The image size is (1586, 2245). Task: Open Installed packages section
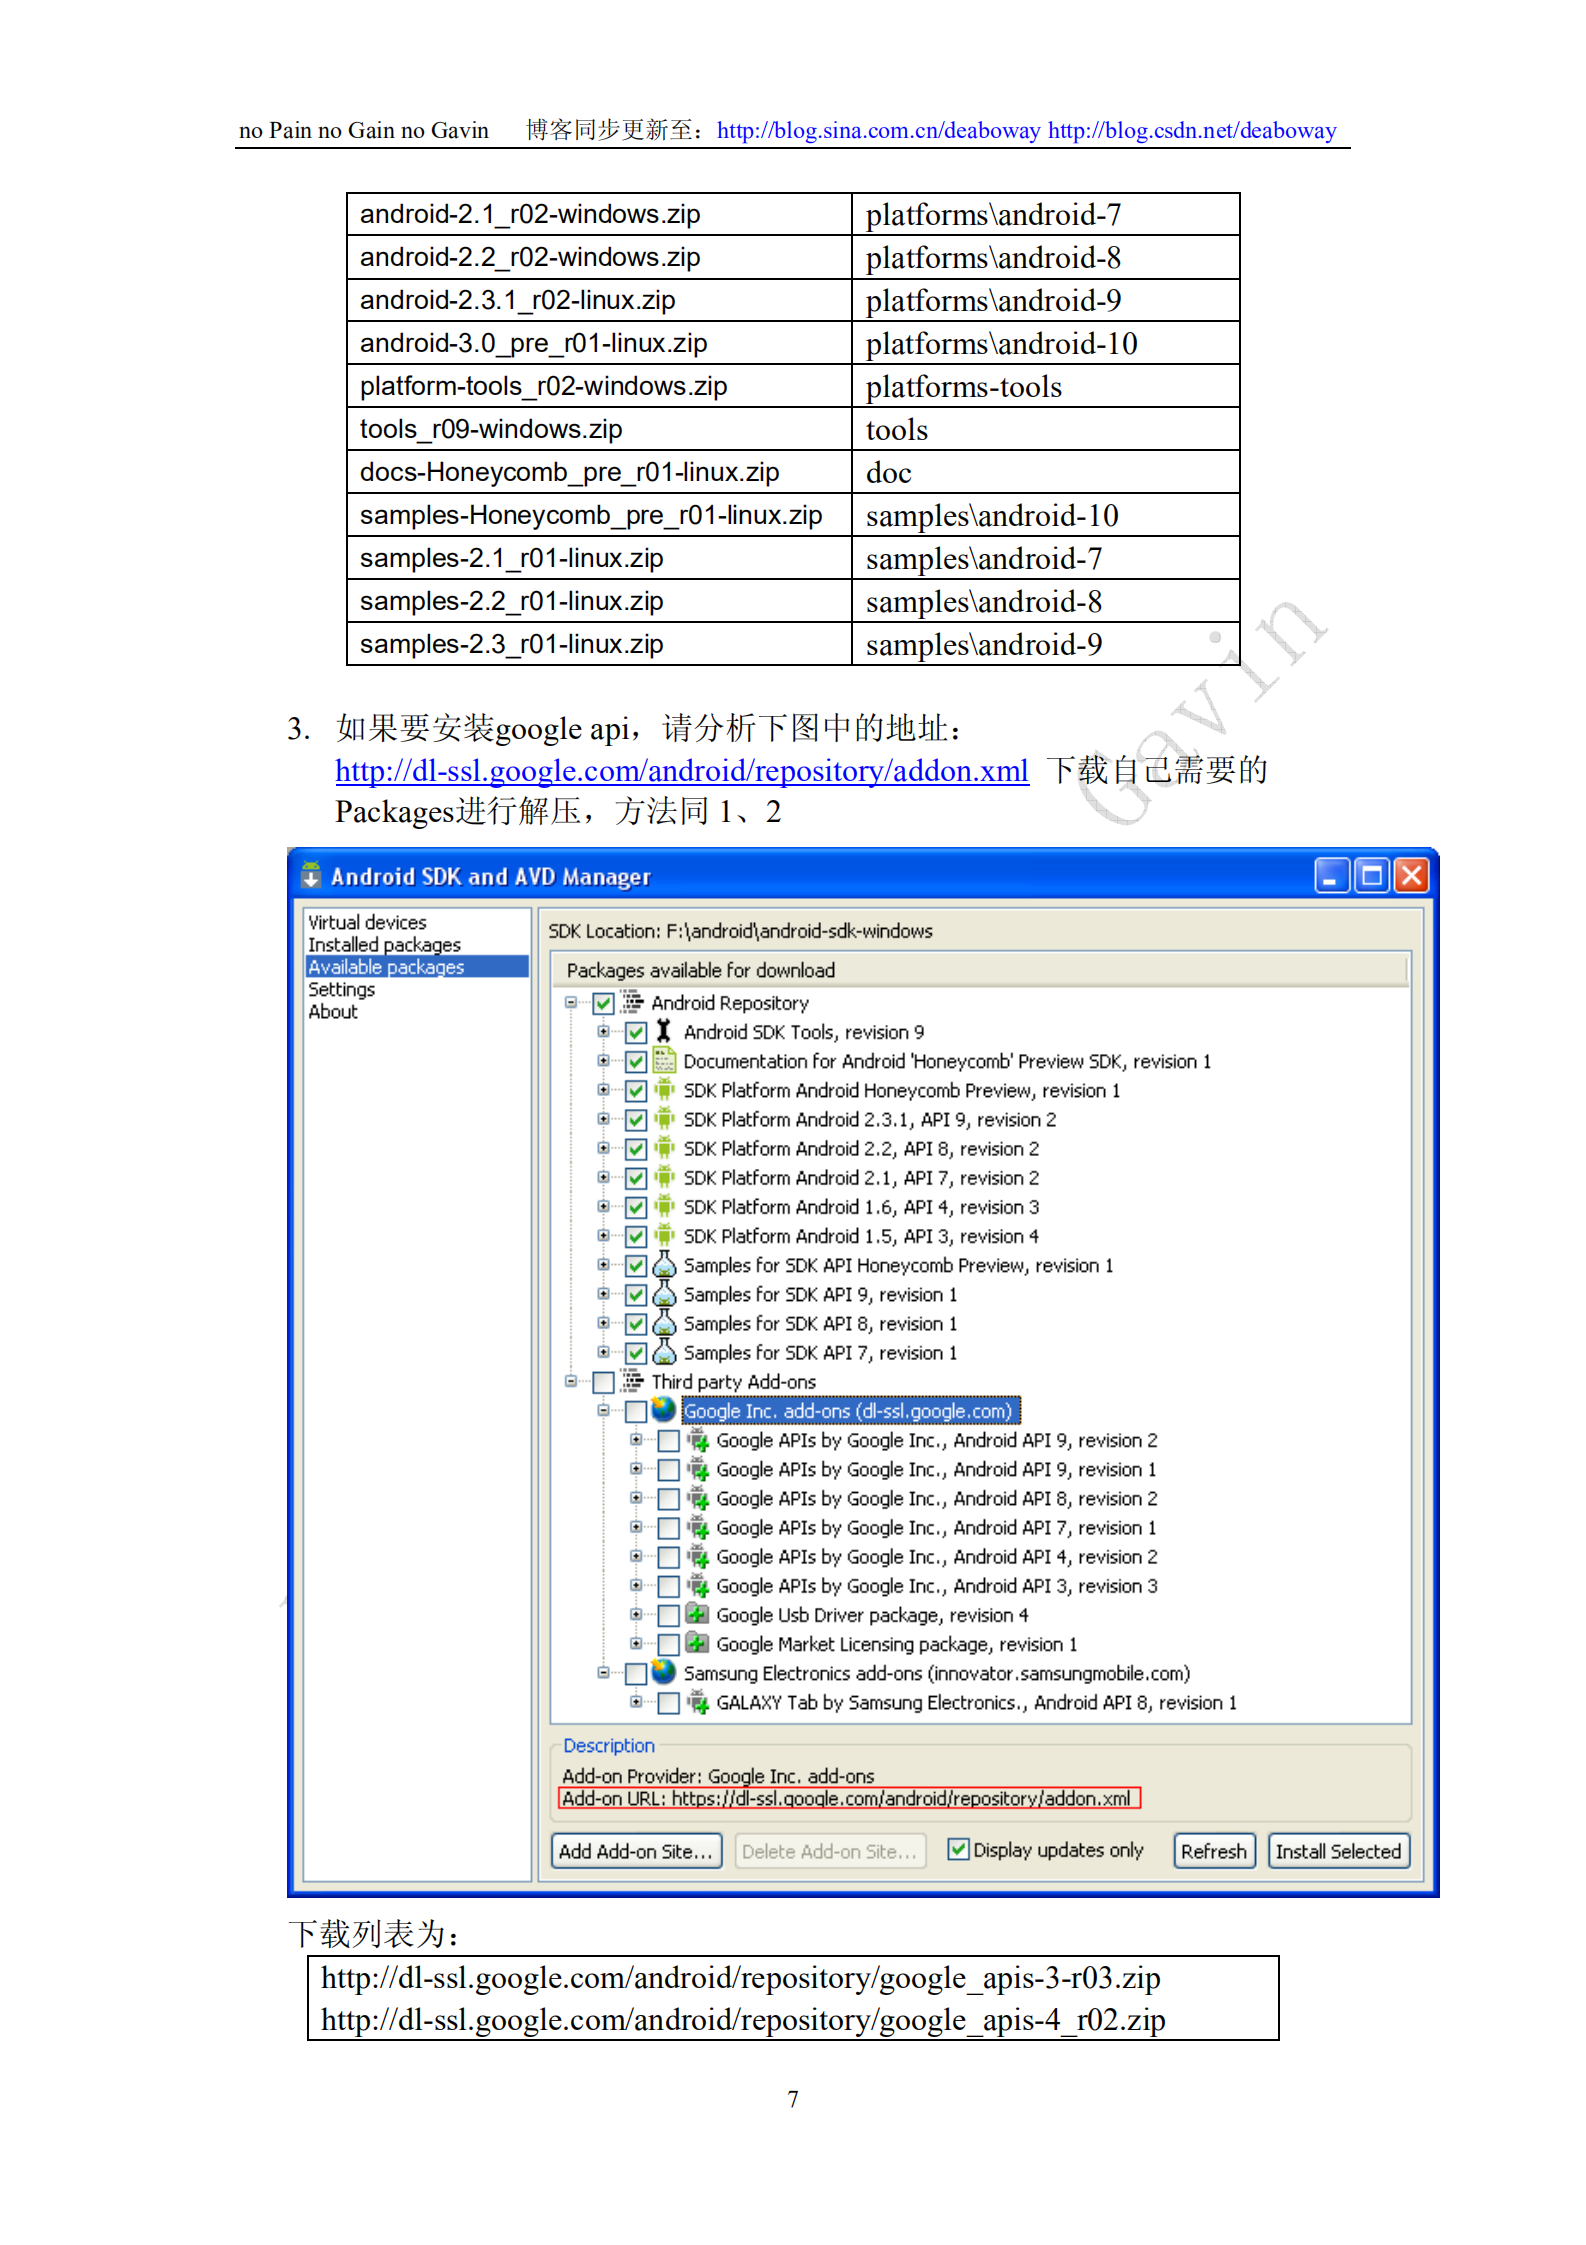(x=384, y=943)
